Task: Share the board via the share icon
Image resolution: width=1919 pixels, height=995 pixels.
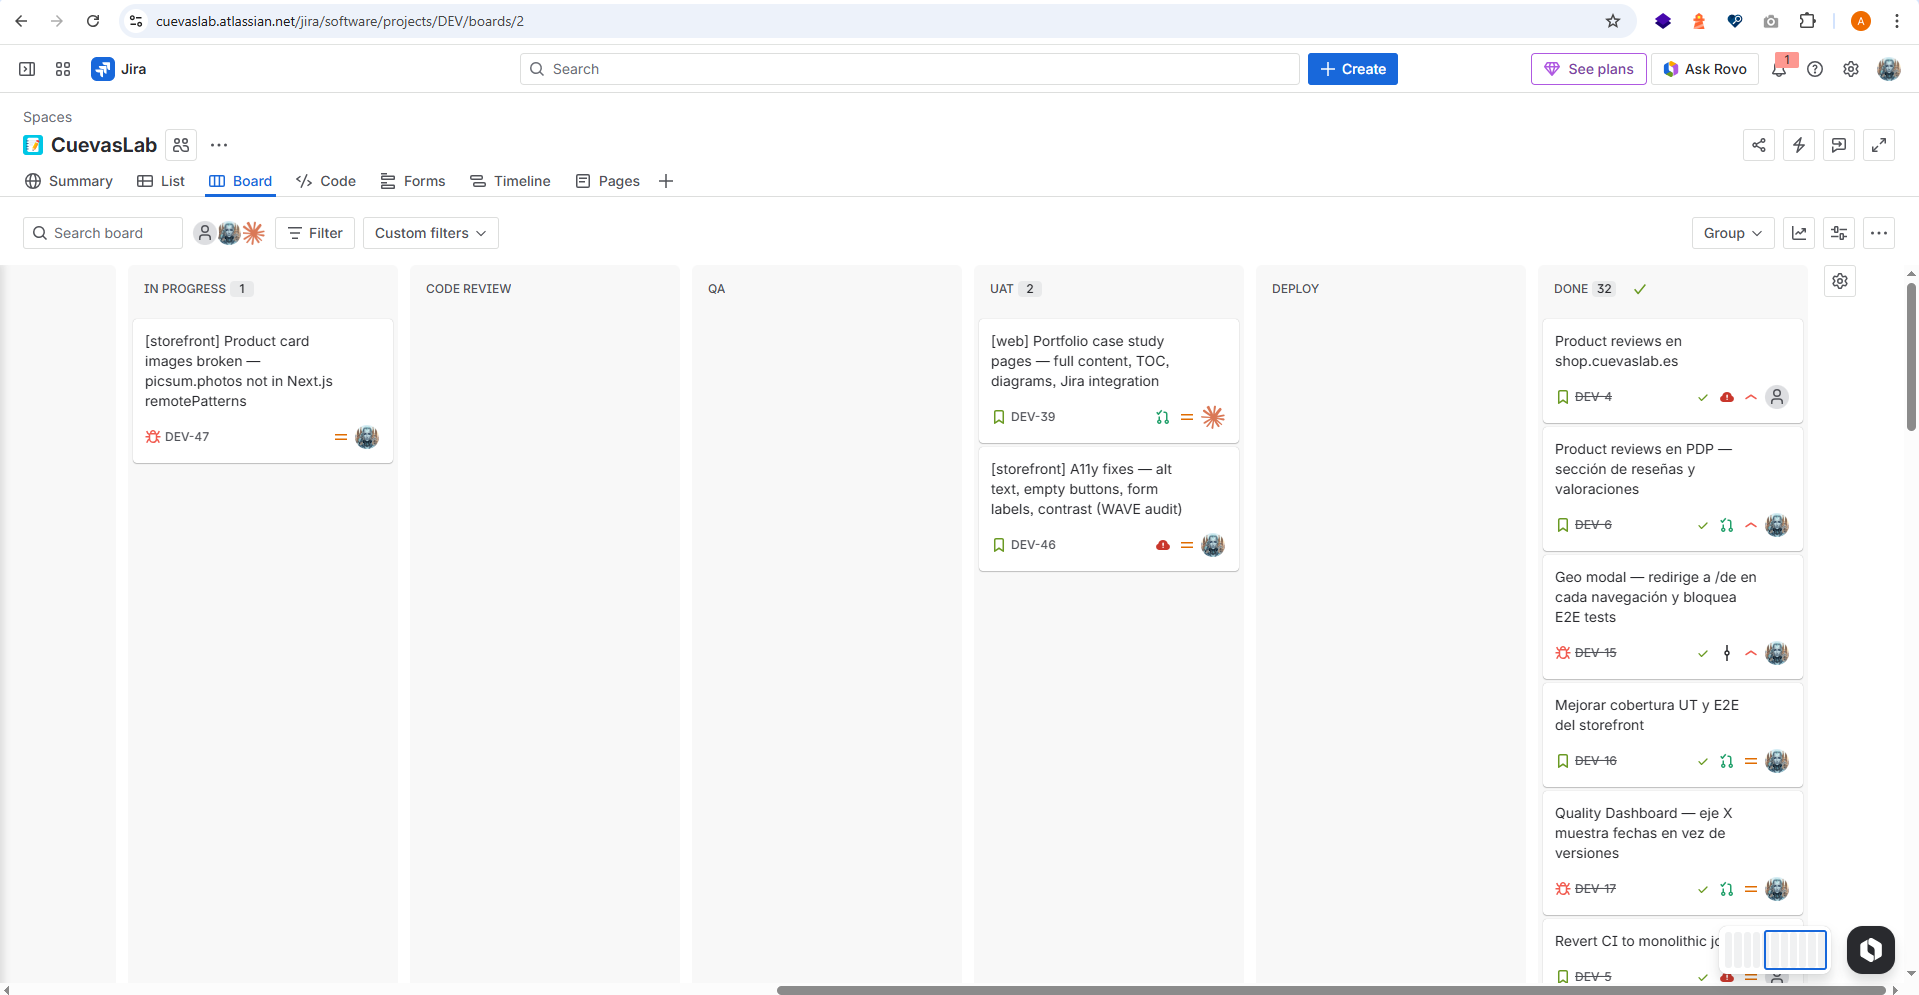Action: pos(1760,145)
